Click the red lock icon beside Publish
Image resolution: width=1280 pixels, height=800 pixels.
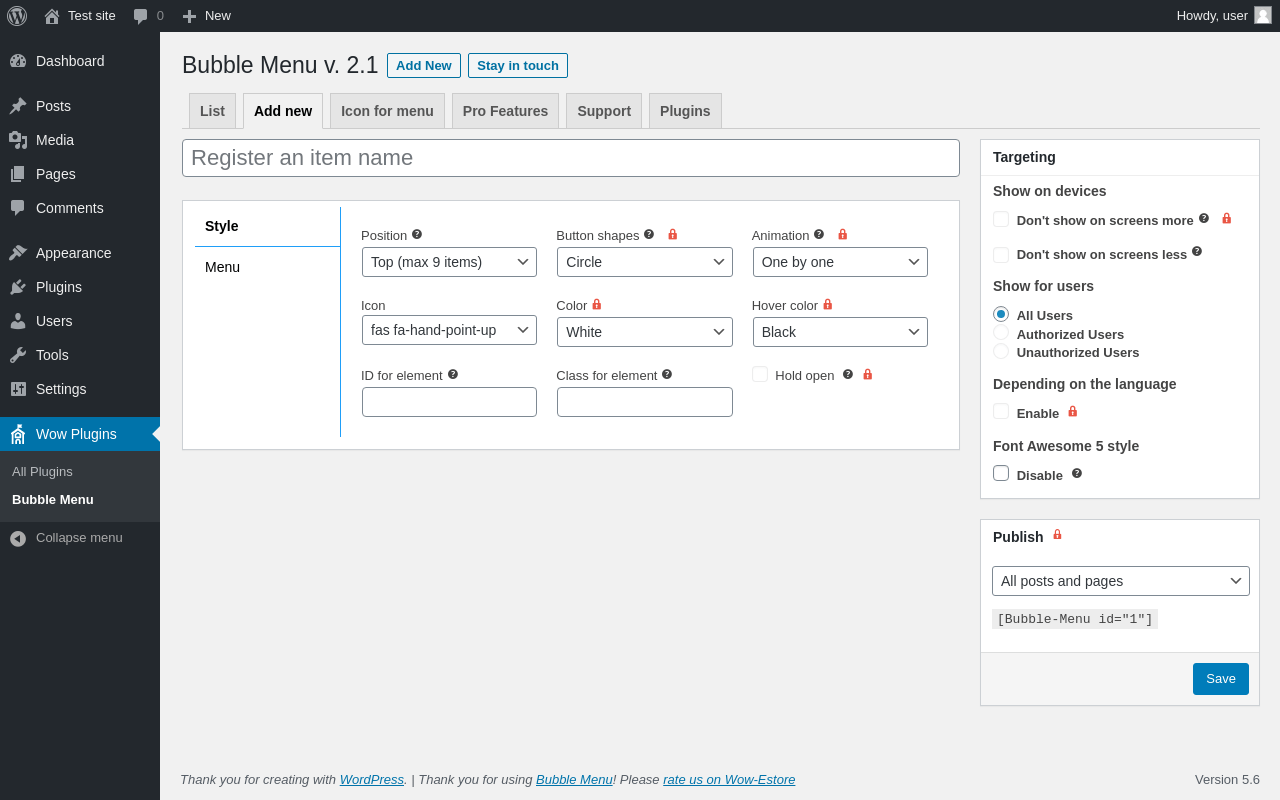(x=1057, y=535)
